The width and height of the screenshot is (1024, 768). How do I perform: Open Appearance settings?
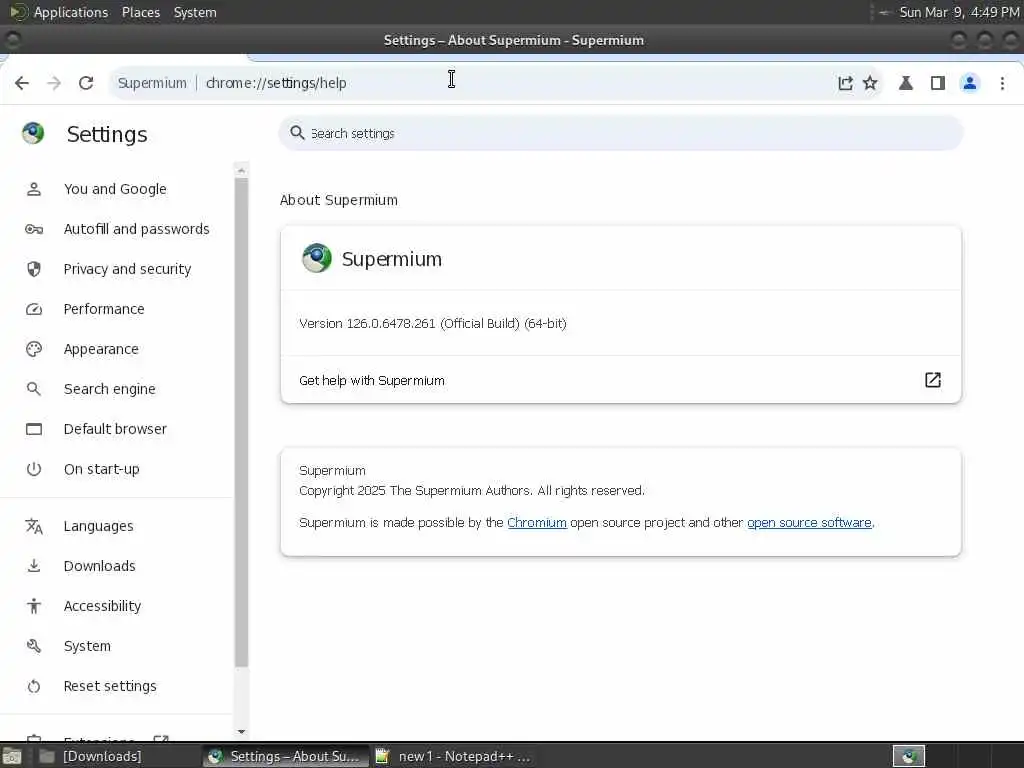click(x=101, y=349)
